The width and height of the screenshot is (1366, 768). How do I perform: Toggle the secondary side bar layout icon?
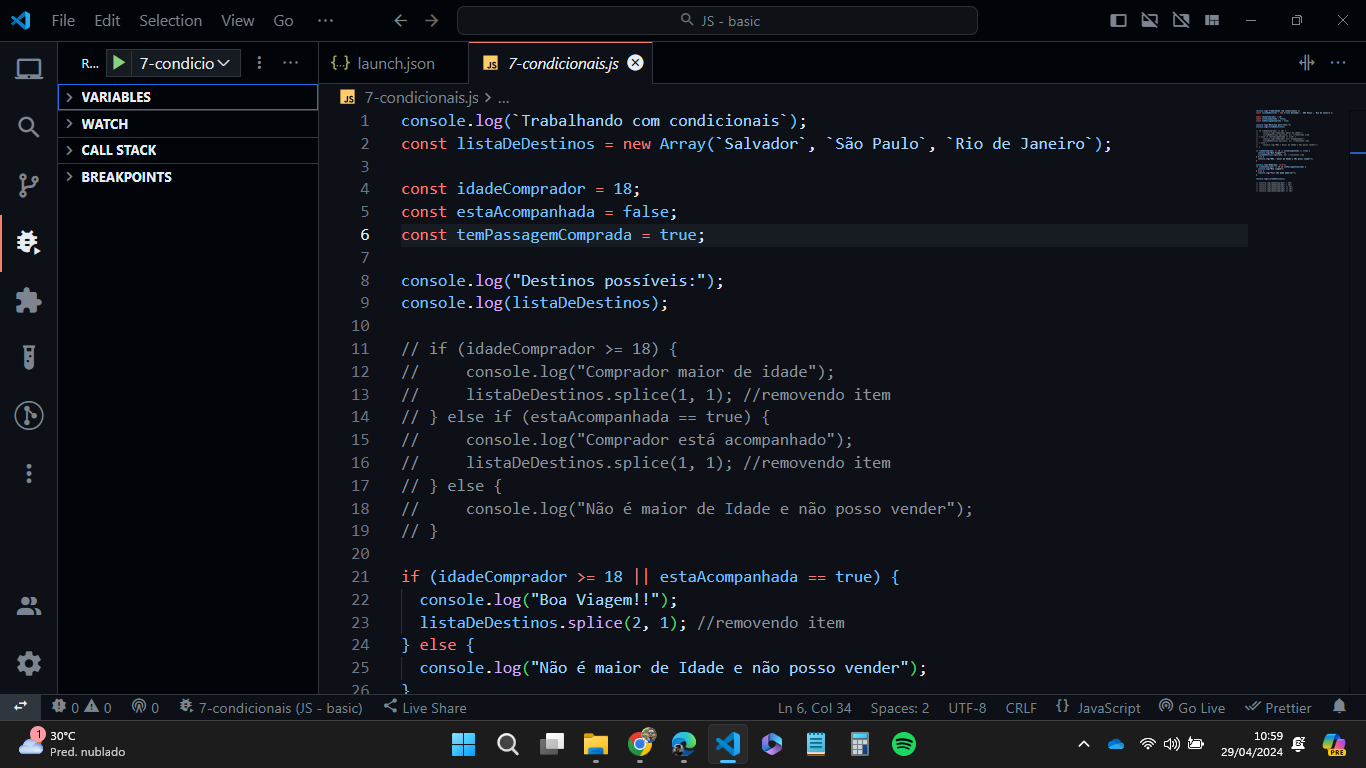pos(1181,20)
